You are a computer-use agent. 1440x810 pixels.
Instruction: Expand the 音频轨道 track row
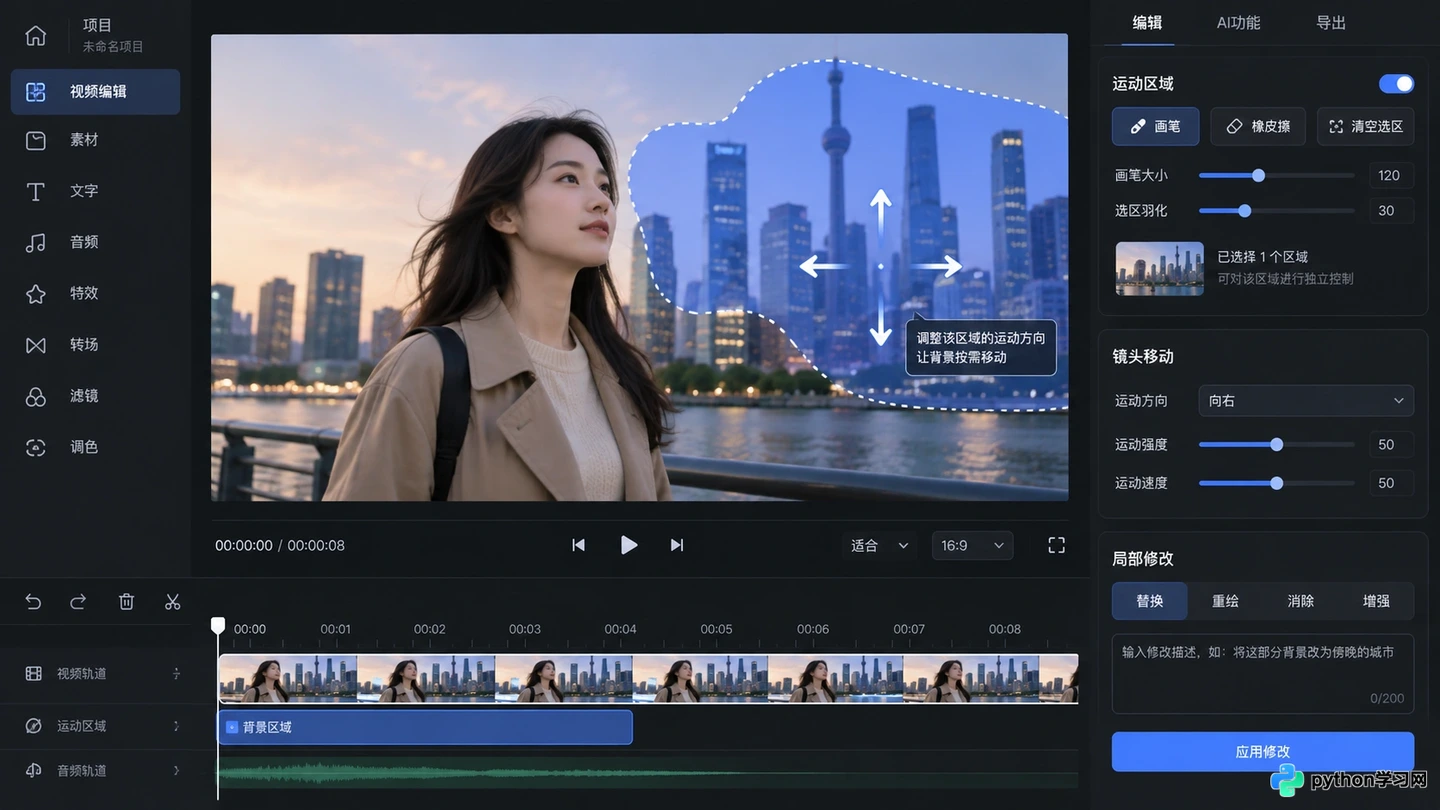tap(177, 771)
